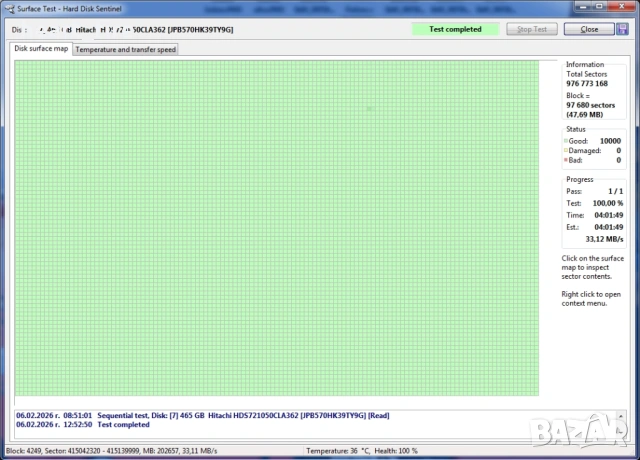This screenshot has width=640, height=460.
Task: Click the Sequential test log entry
Action: 200,414
